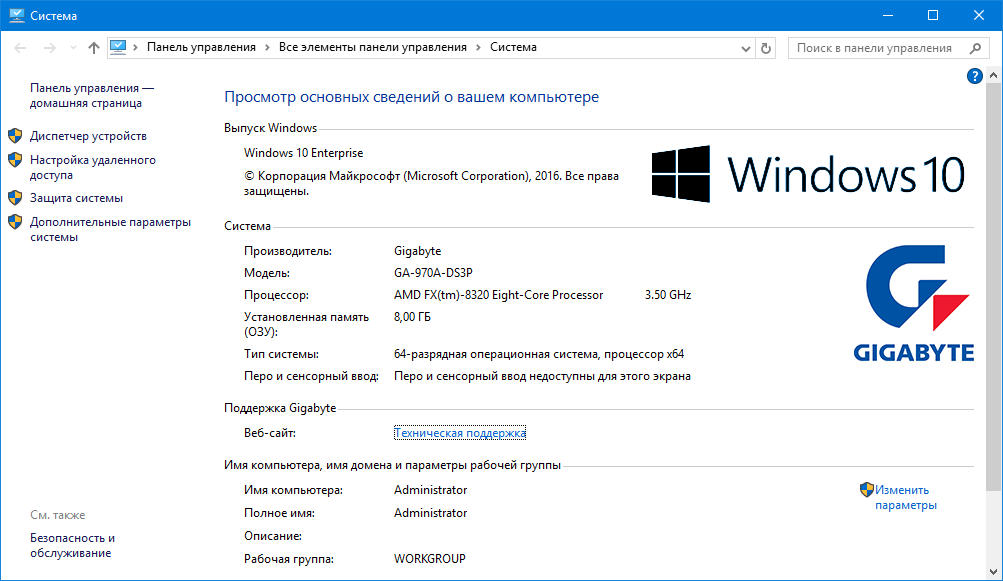Click shield icon beside 'Дополнительные параметры системы'

pos(15,222)
